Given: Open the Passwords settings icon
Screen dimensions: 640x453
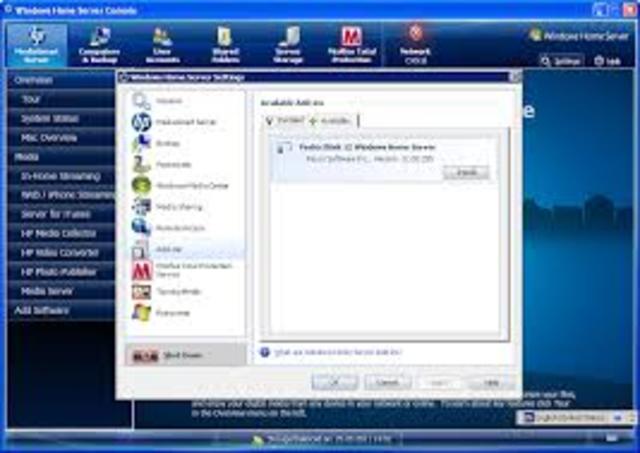Looking at the screenshot, I should coord(141,164).
